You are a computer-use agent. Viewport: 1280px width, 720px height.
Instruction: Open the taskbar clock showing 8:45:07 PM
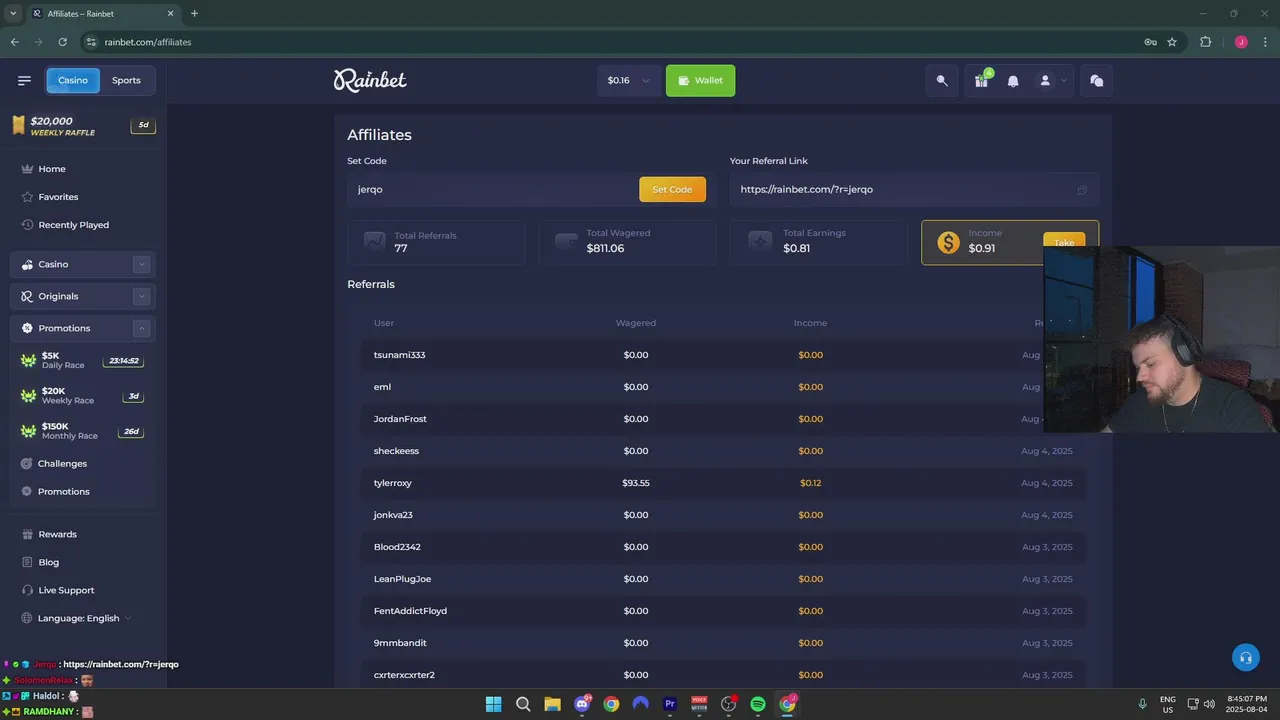1247,704
